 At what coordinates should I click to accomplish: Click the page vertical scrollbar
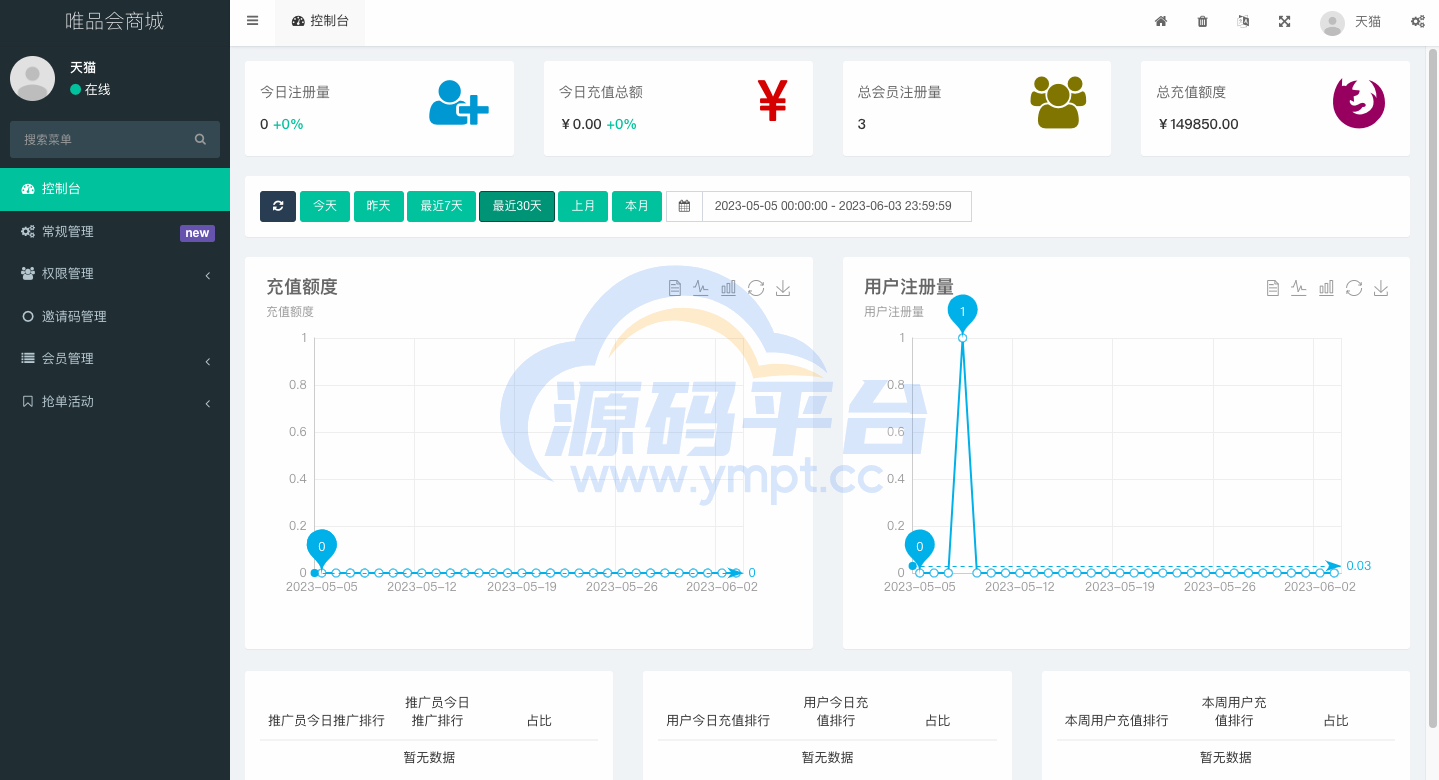tap(1432, 388)
